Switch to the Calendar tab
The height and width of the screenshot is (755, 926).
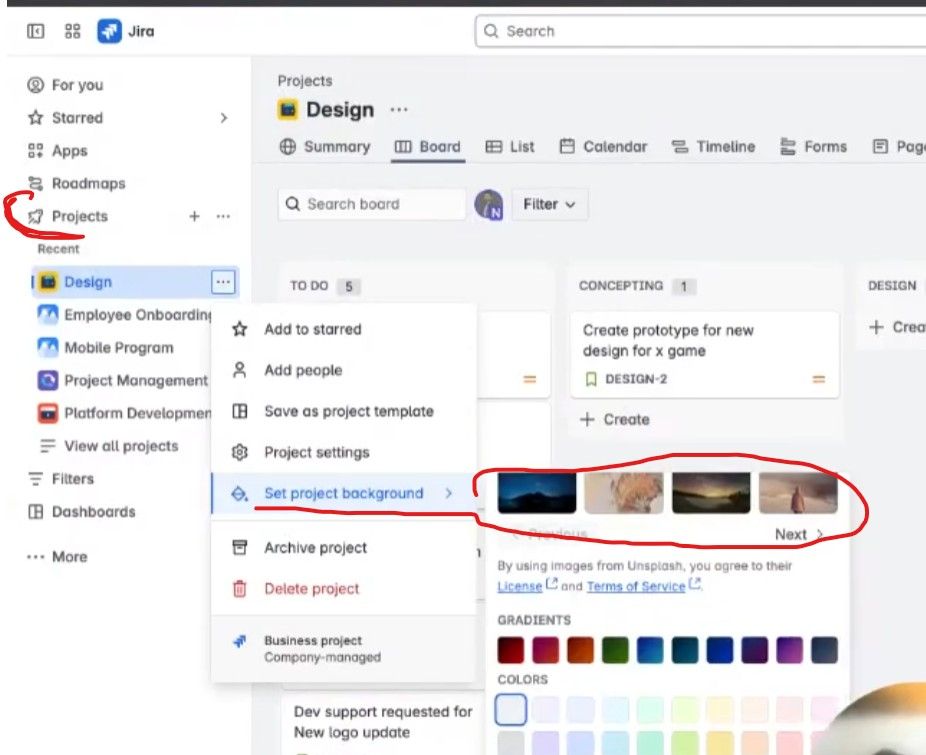[x=603, y=147]
